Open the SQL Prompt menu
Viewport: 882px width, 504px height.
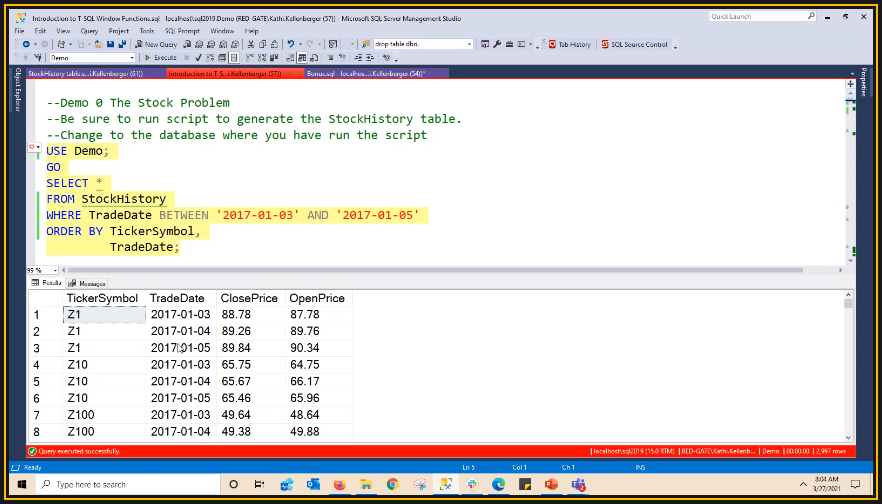point(182,31)
